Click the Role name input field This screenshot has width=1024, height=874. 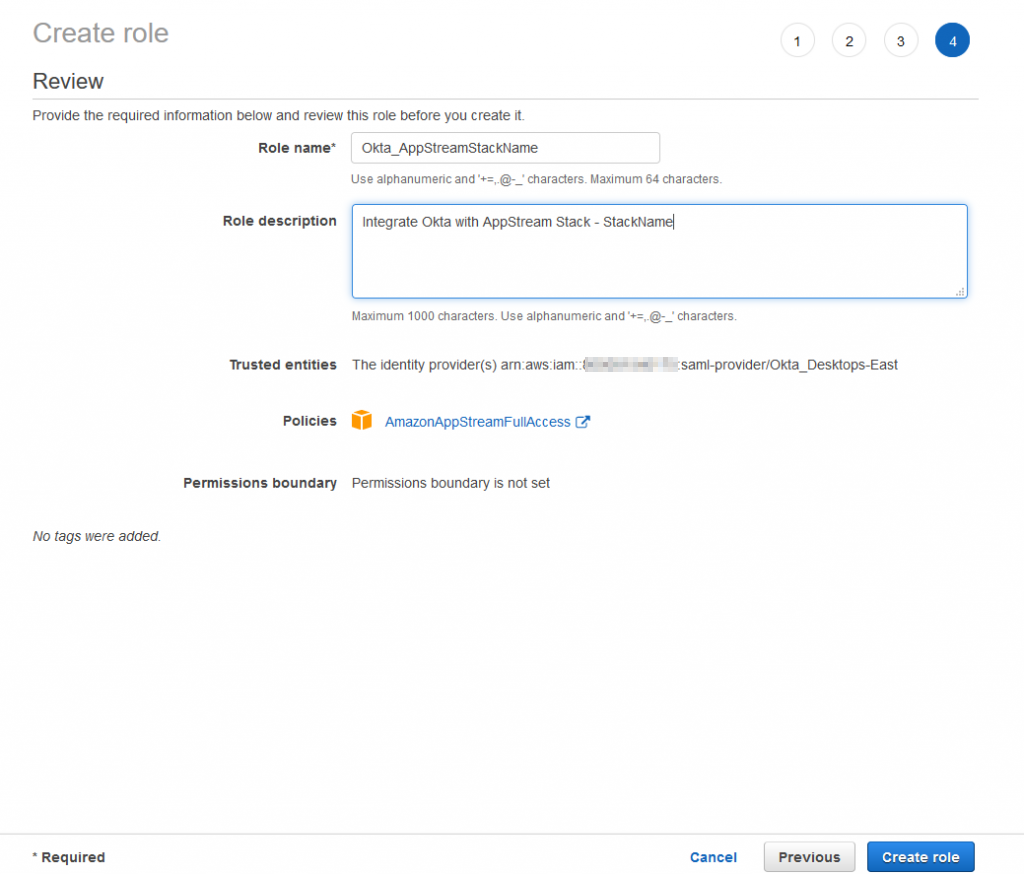[505, 148]
